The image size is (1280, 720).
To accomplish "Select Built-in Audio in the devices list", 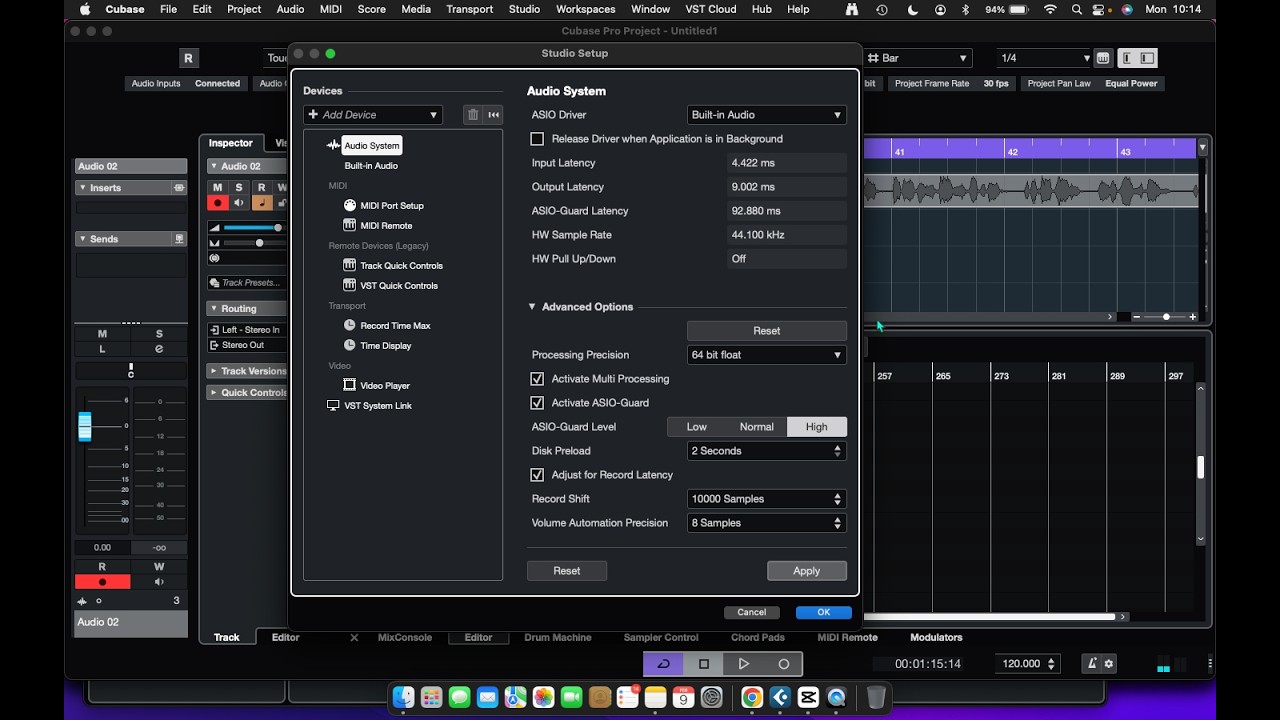I will pyautogui.click(x=371, y=166).
